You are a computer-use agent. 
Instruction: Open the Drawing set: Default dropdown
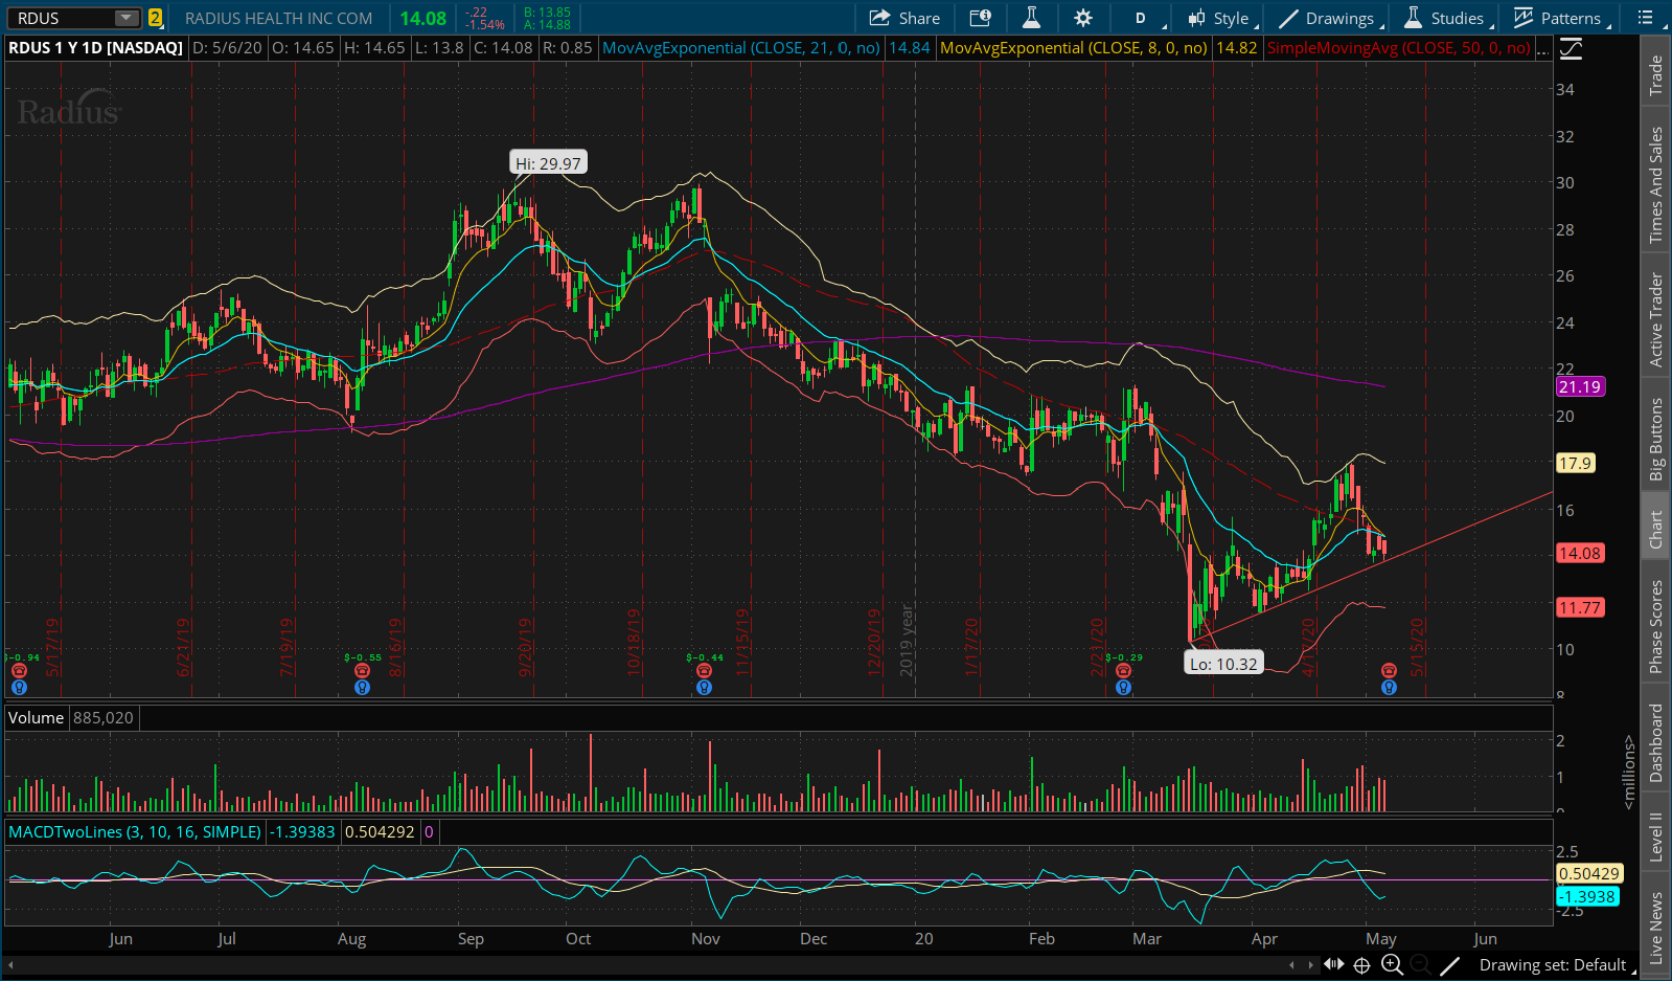(1558, 965)
